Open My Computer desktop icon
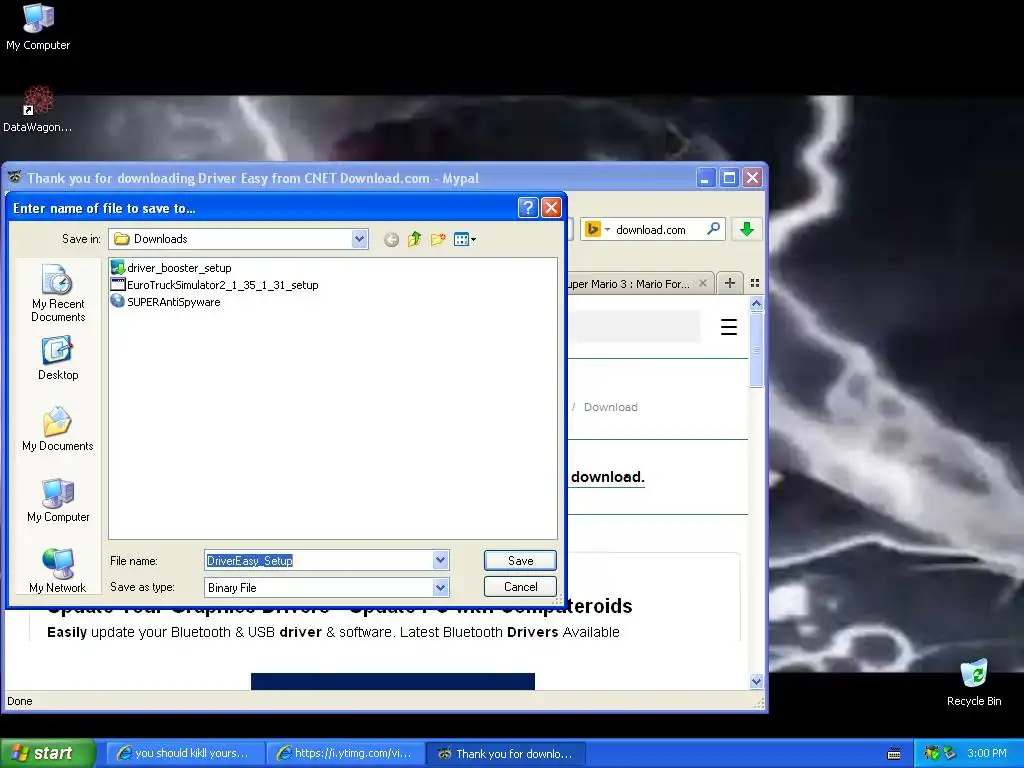The image size is (1024, 768). [x=38, y=26]
